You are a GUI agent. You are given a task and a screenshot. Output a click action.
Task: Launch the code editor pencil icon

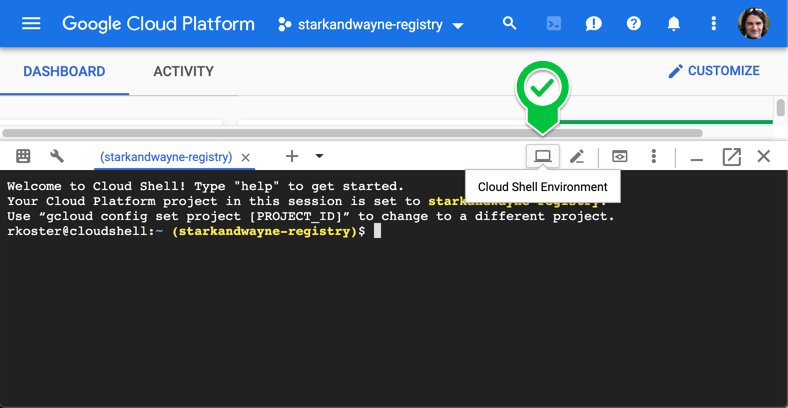[x=577, y=157]
